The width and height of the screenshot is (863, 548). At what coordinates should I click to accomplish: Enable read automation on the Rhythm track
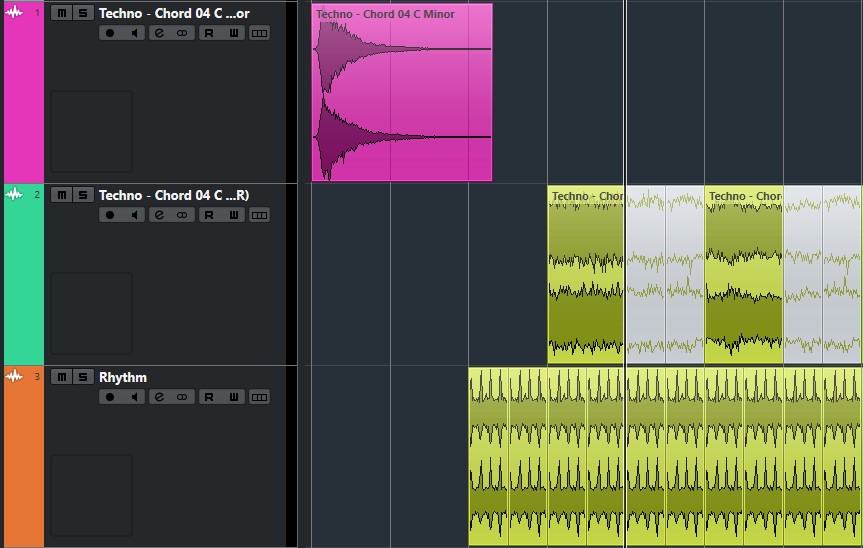pos(209,397)
